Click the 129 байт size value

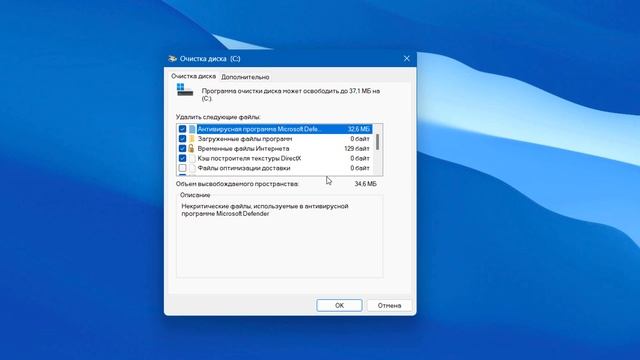pos(357,149)
